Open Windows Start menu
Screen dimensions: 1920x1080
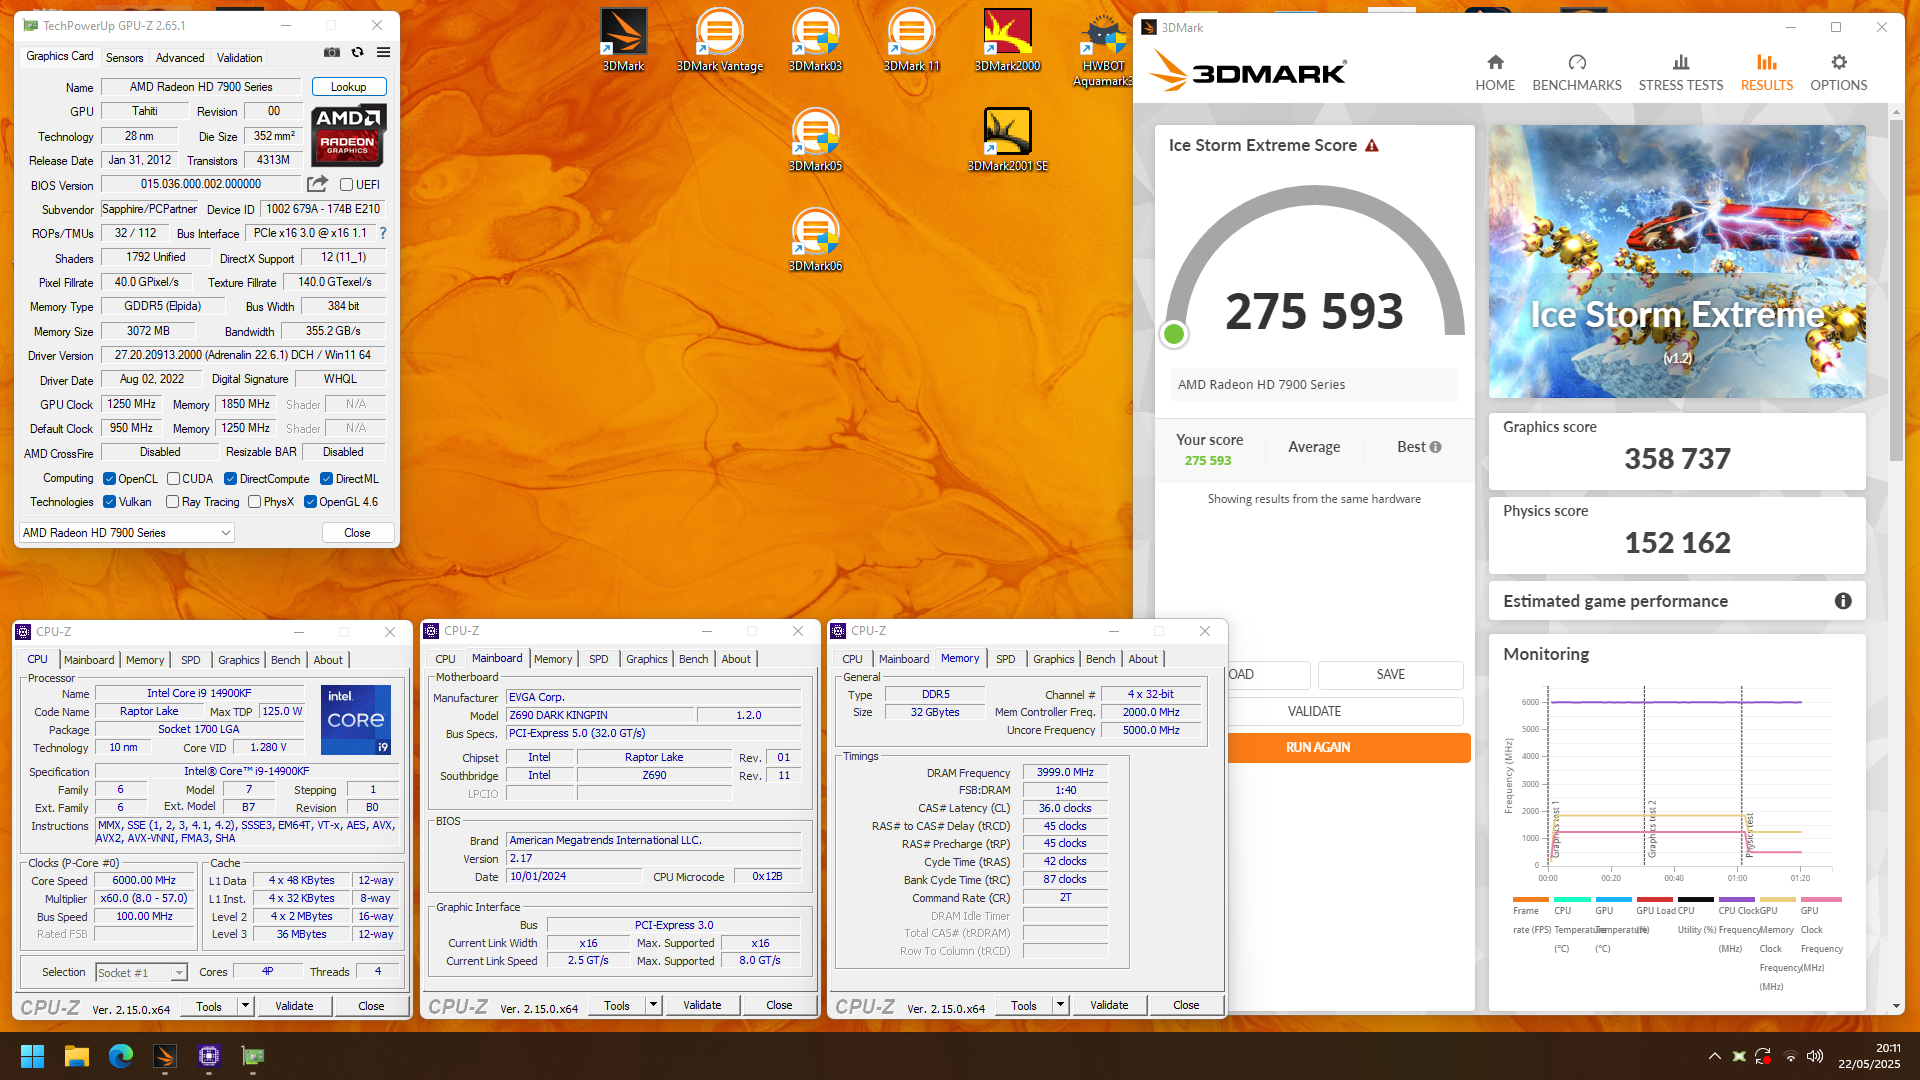coord(32,1056)
